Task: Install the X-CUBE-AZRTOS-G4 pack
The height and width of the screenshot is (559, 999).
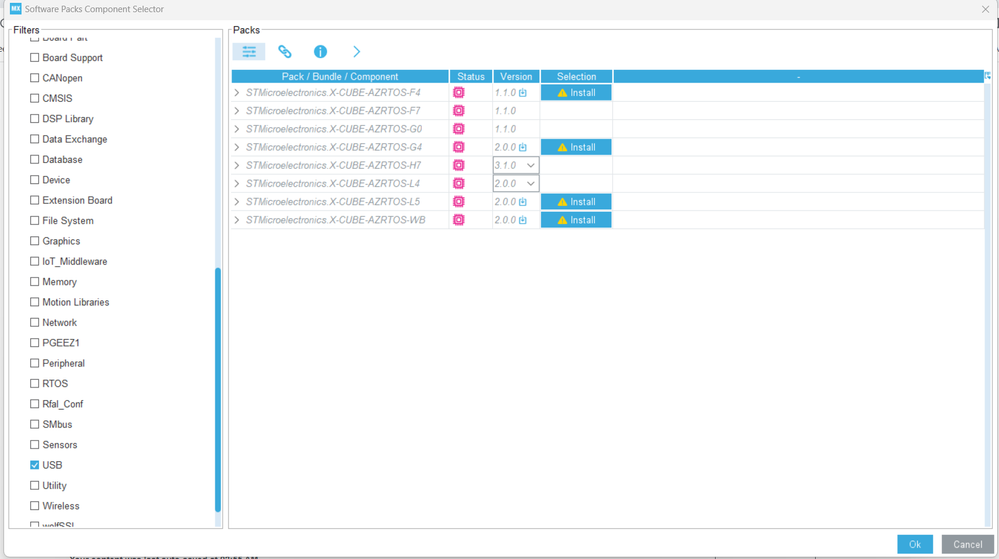Action: [576, 147]
